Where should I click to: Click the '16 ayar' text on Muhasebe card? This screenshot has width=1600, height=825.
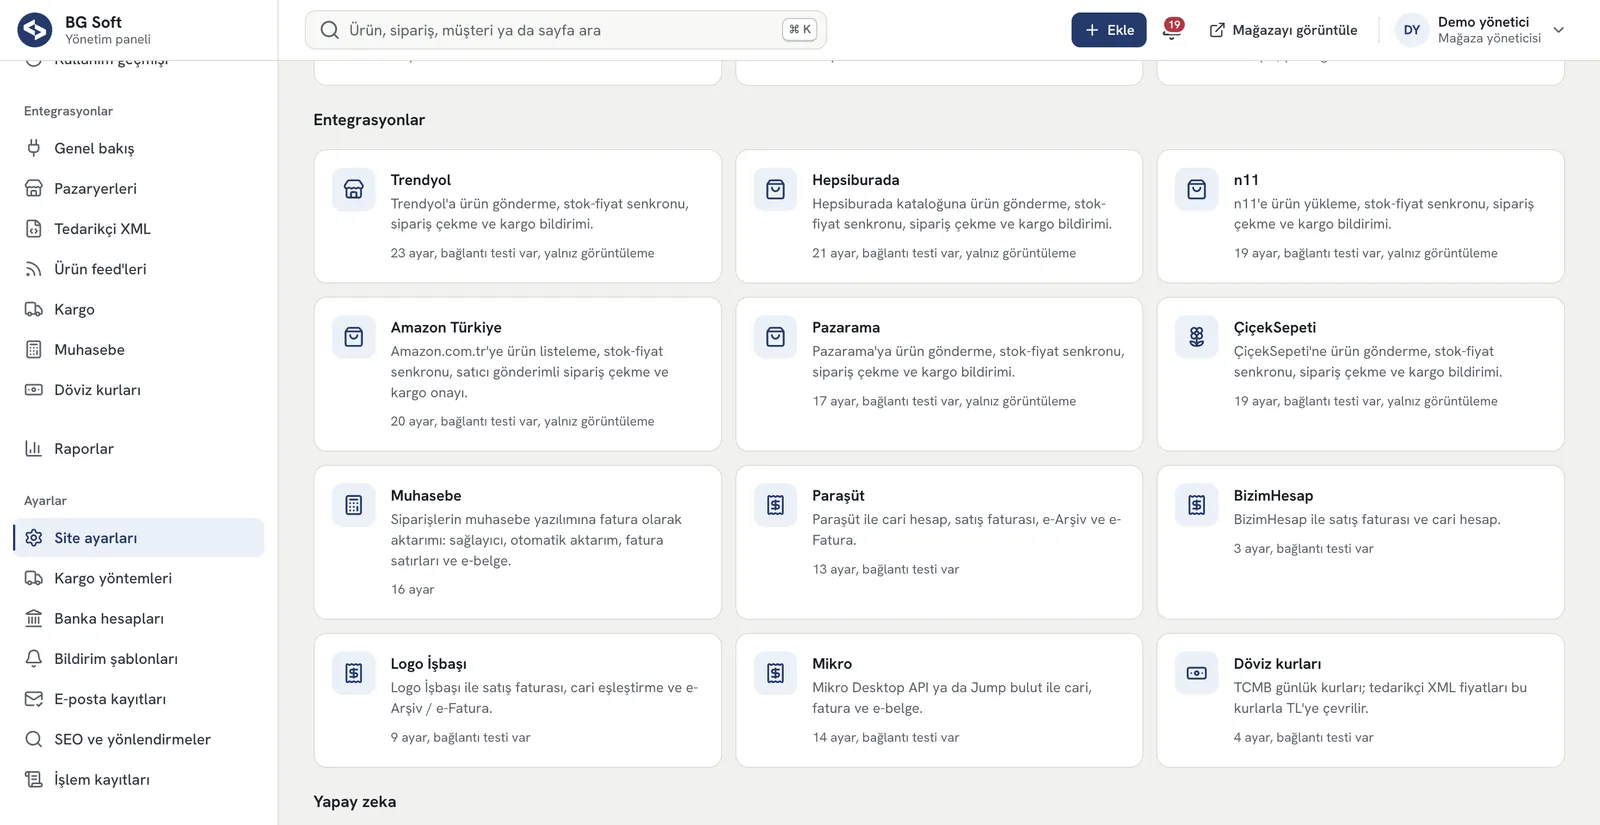point(413,590)
